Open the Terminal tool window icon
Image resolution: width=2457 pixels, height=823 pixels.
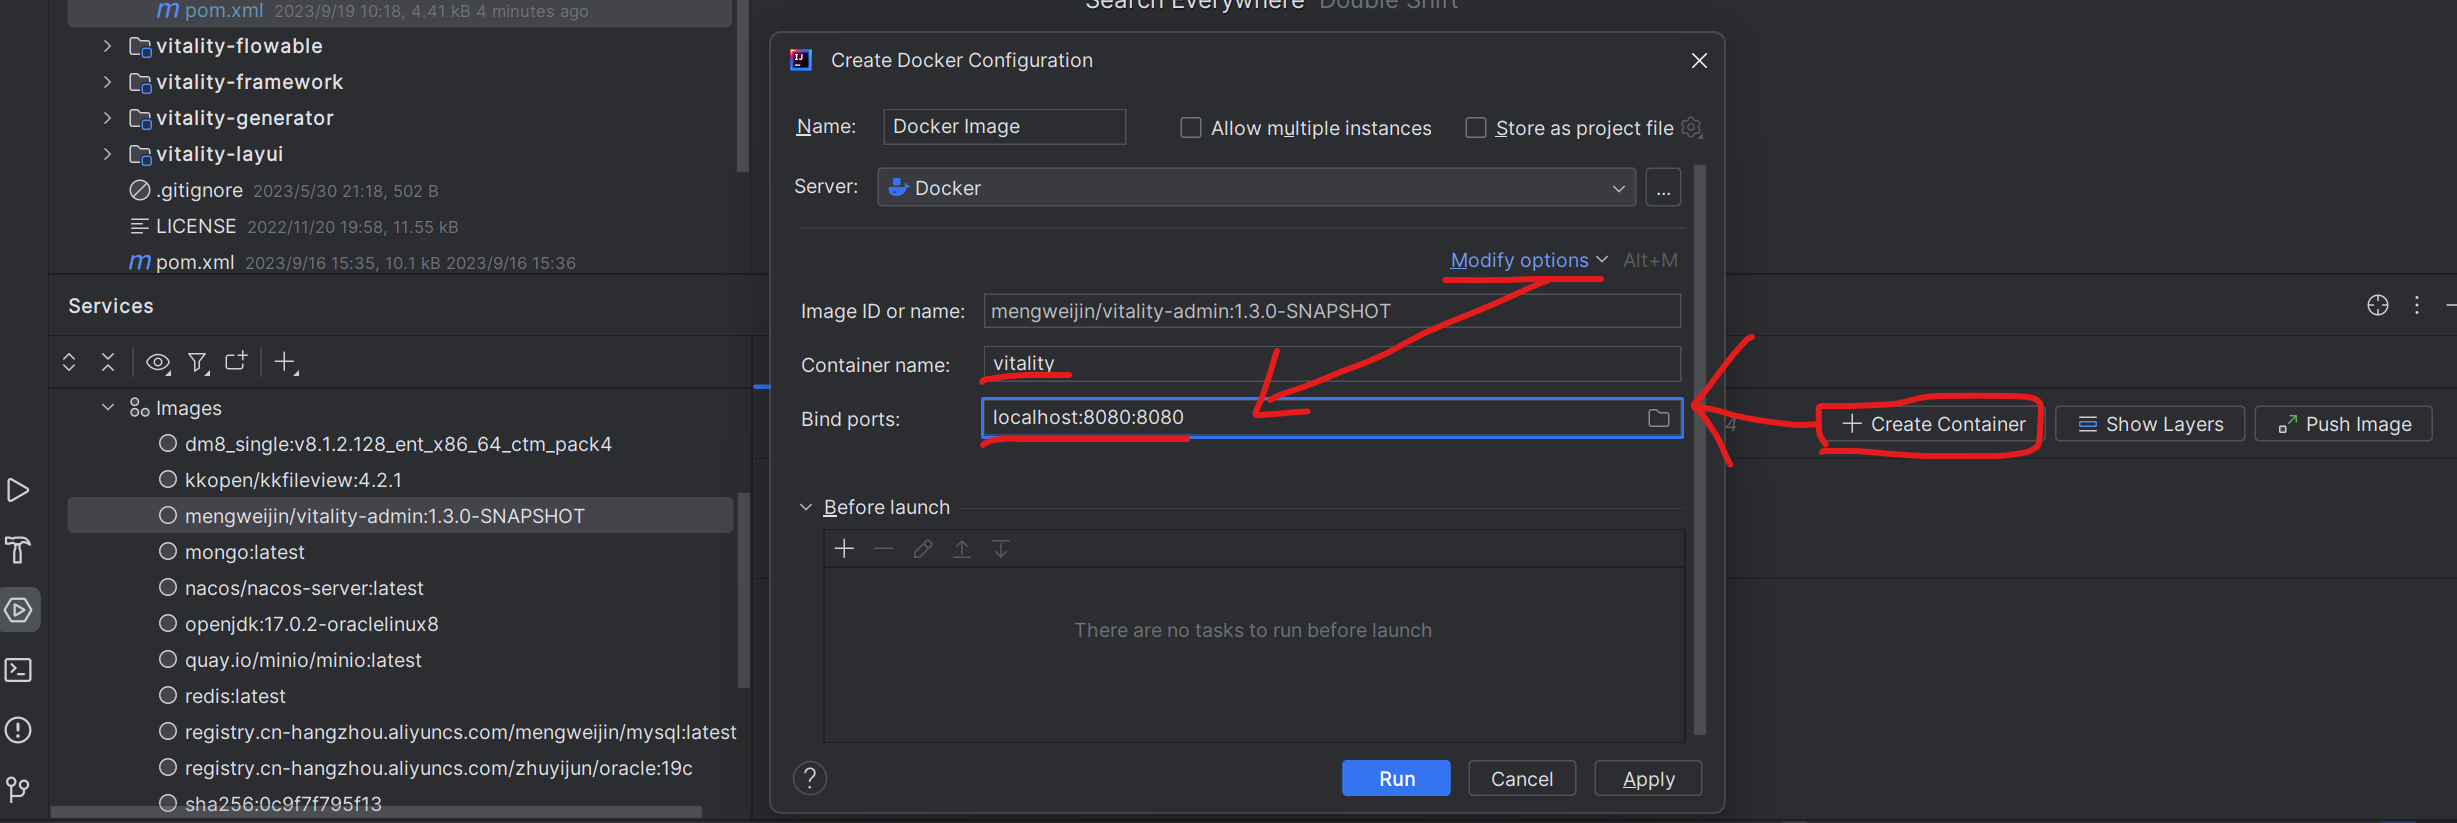click(x=19, y=670)
